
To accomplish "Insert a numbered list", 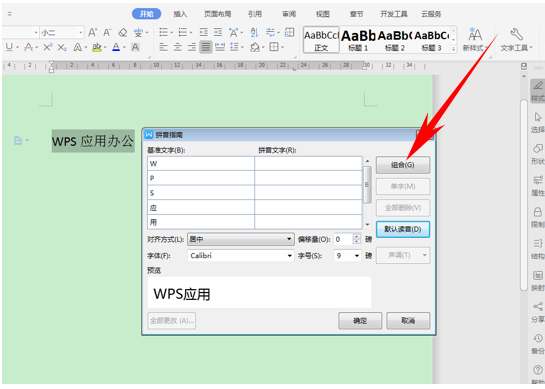I will (x=183, y=33).
